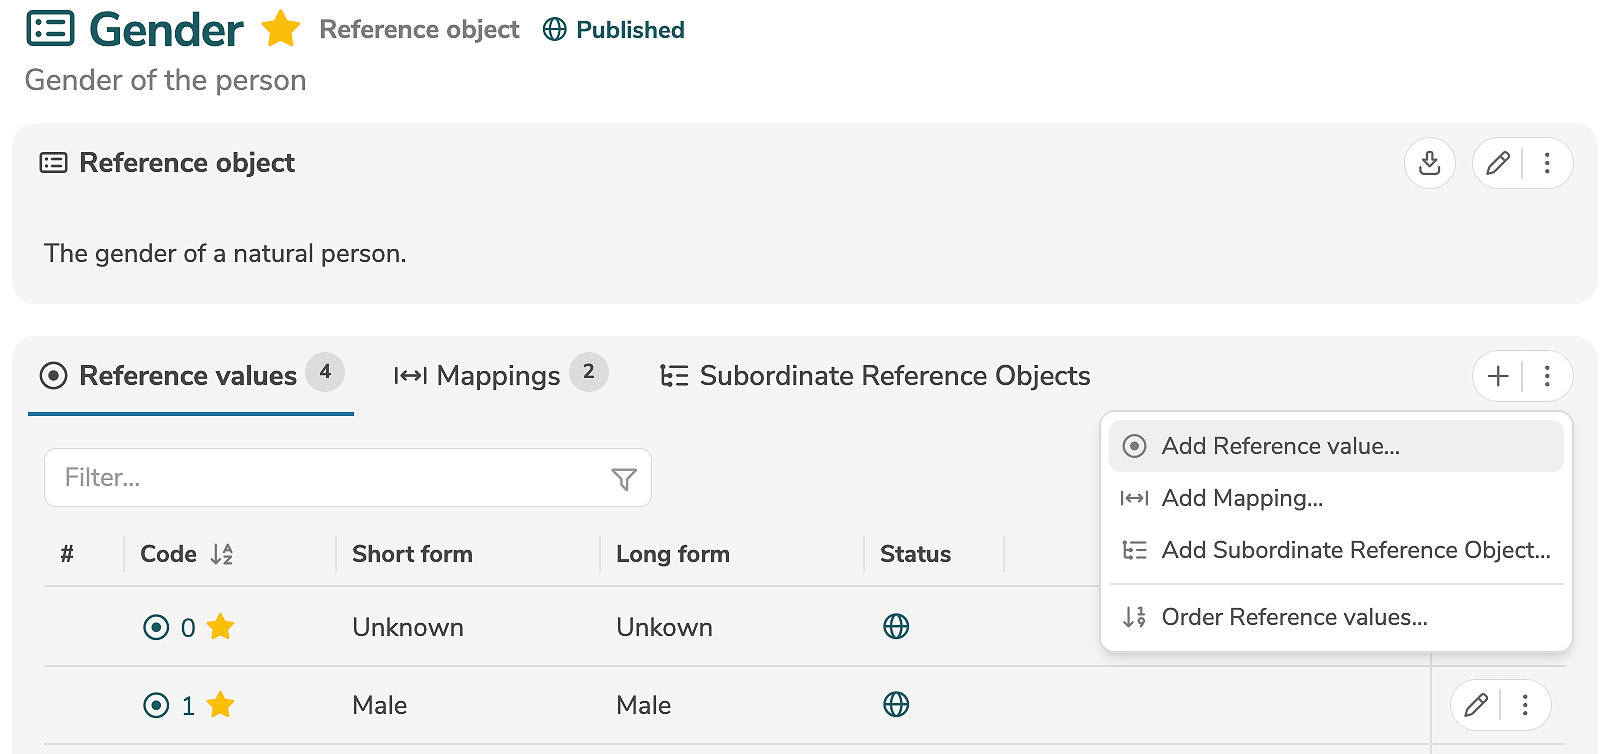Open Reference object panel three-dot menu
Image resolution: width=1608 pixels, height=754 pixels.
click(x=1547, y=163)
